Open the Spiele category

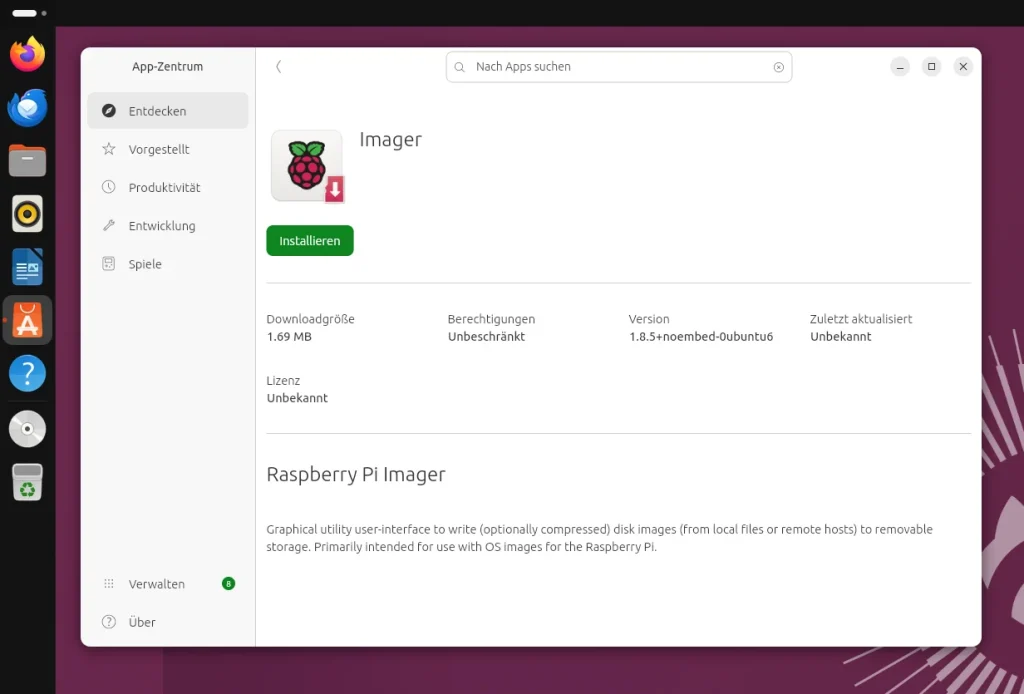tap(168, 264)
